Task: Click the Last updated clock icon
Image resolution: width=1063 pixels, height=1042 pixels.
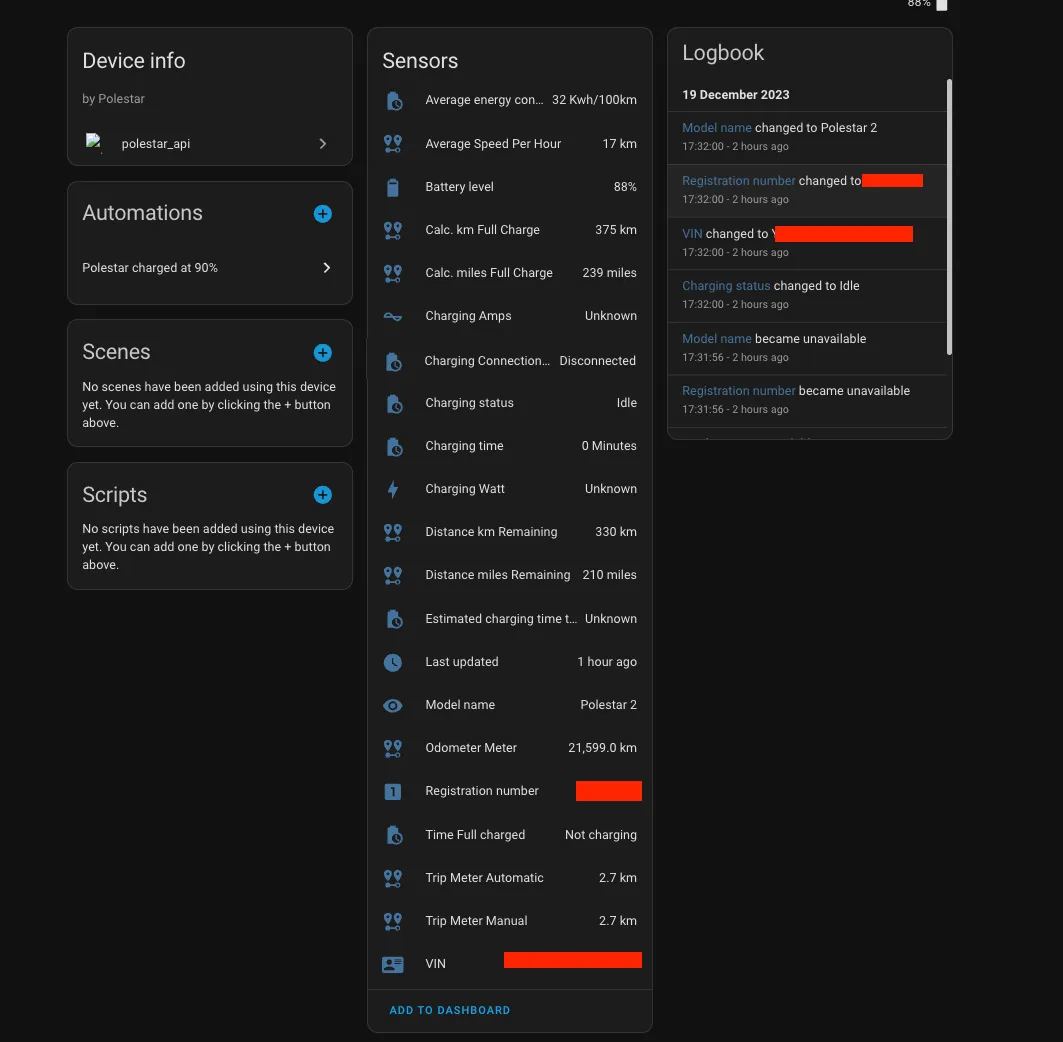Action: click(393, 662)
